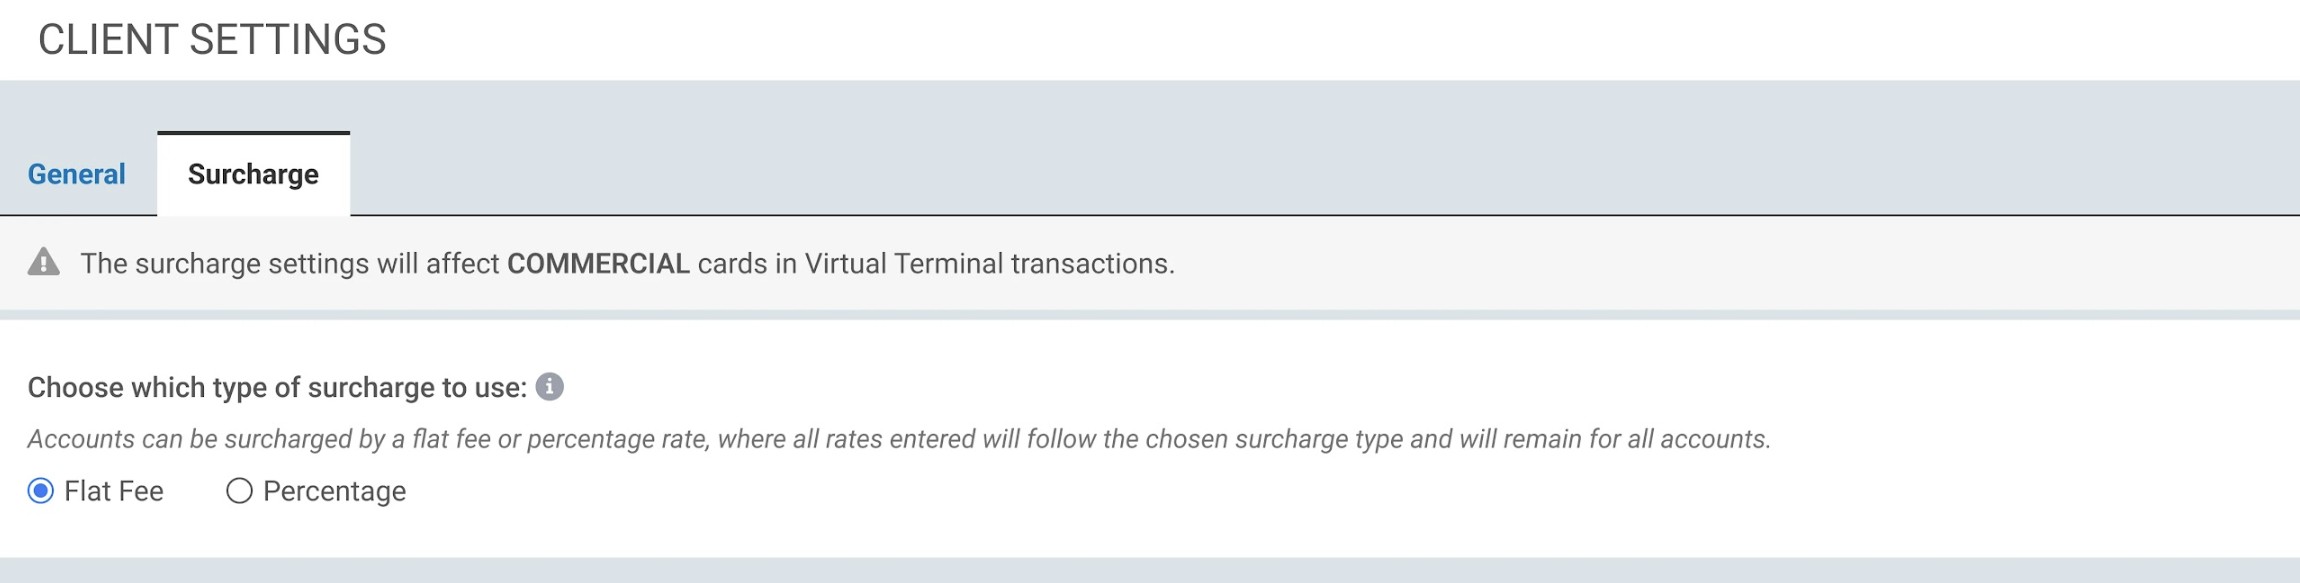The image size is (2300, 583).
Task: Click the bold COMMERCIAL word in the notice
Action: (598, 264)
